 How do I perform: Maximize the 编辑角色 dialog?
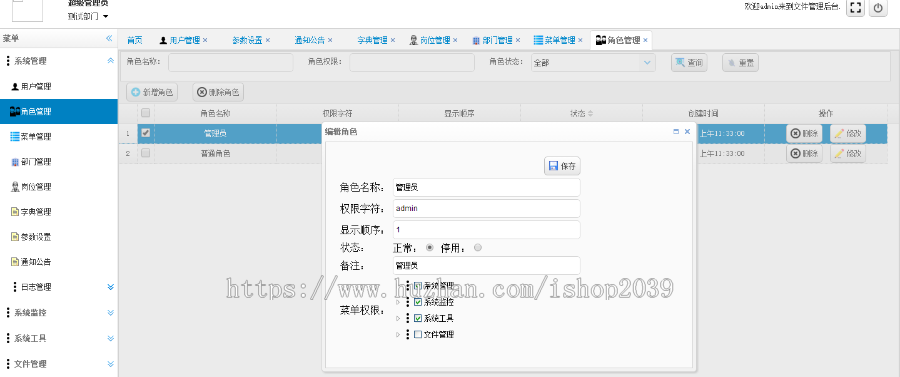tap(676, 131)
